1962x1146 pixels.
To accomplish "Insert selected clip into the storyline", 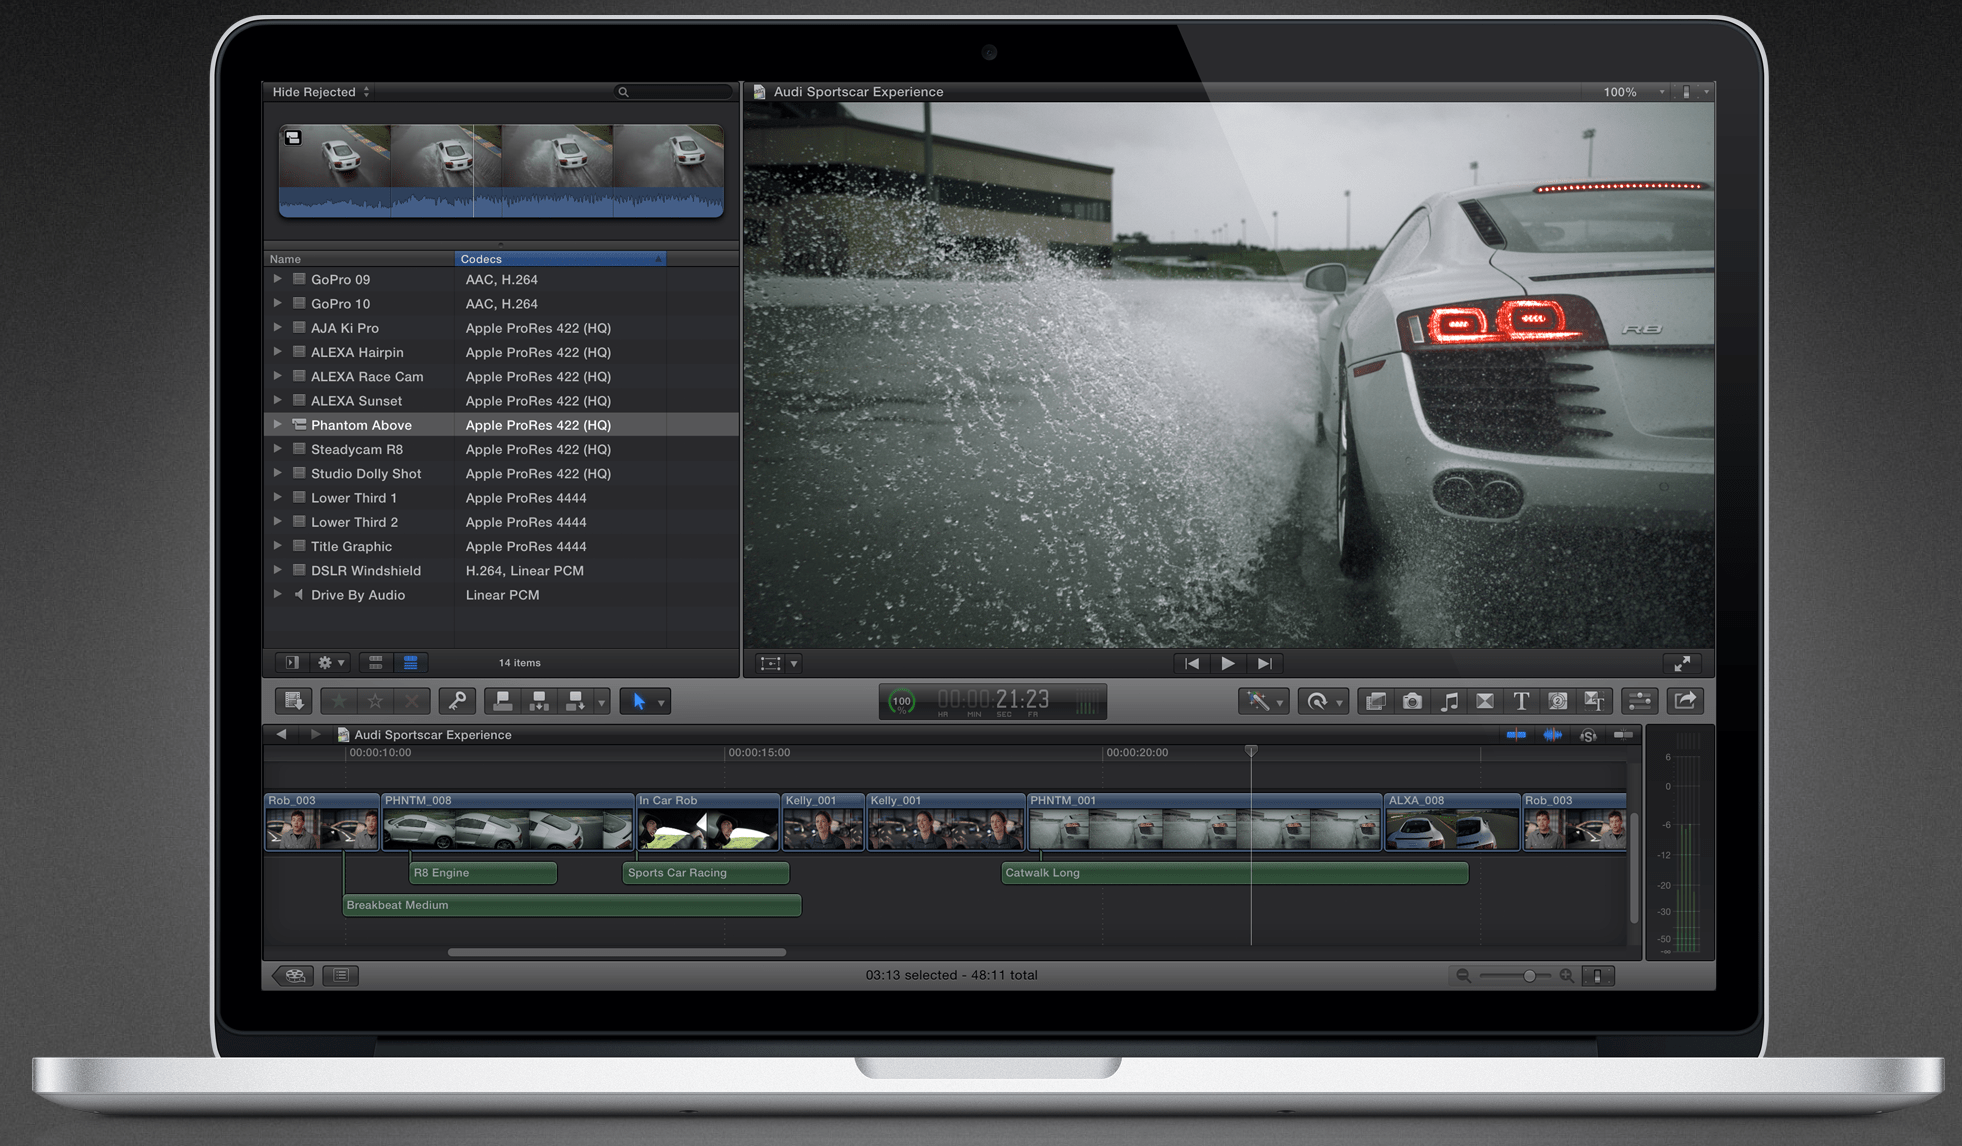I will (539, 701).
